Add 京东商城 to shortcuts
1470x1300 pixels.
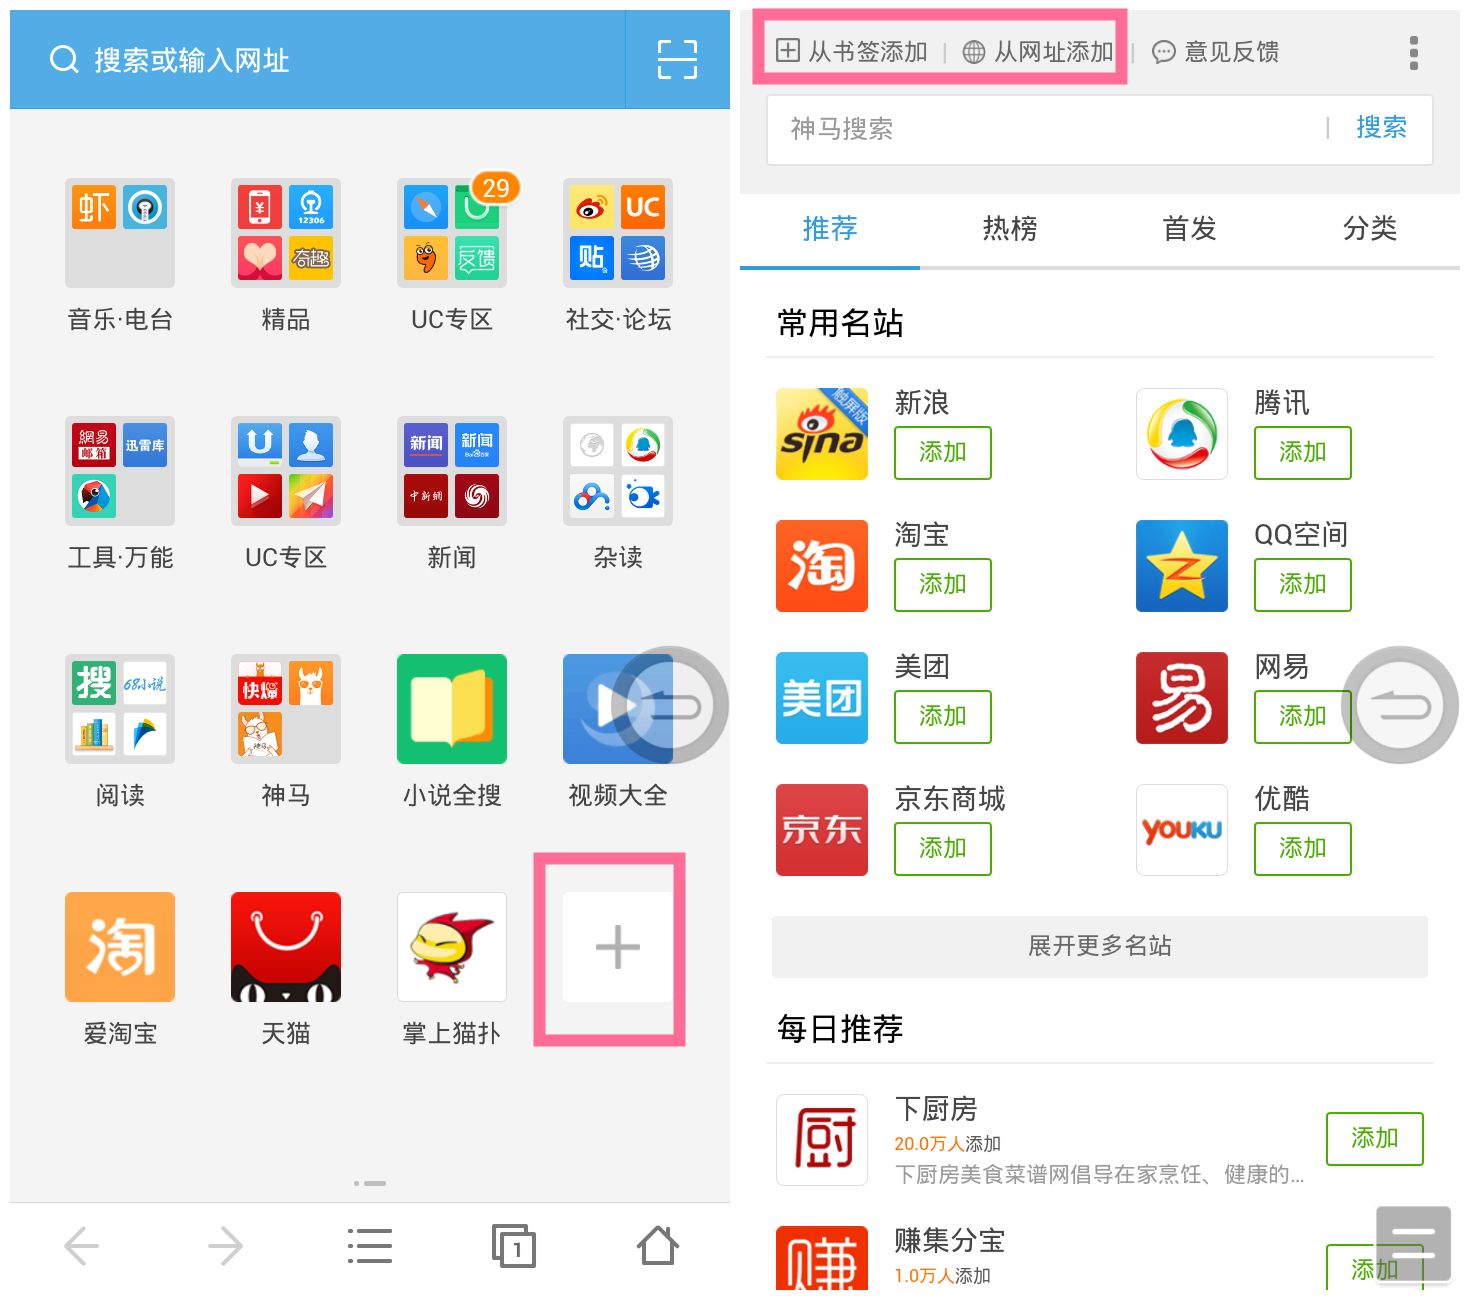943,849
